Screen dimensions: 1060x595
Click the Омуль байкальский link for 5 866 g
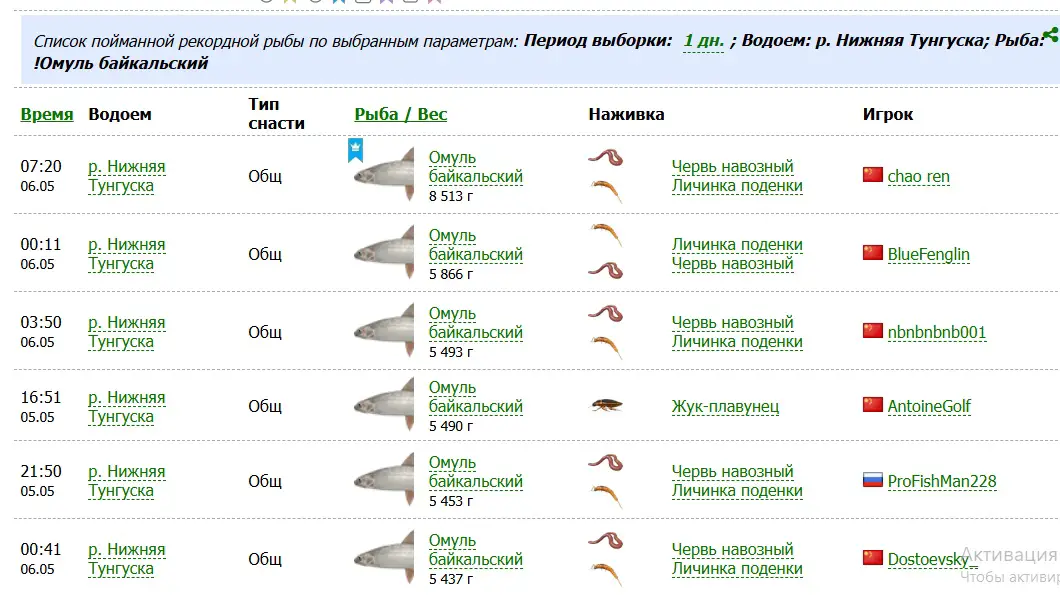click(476, 245)
